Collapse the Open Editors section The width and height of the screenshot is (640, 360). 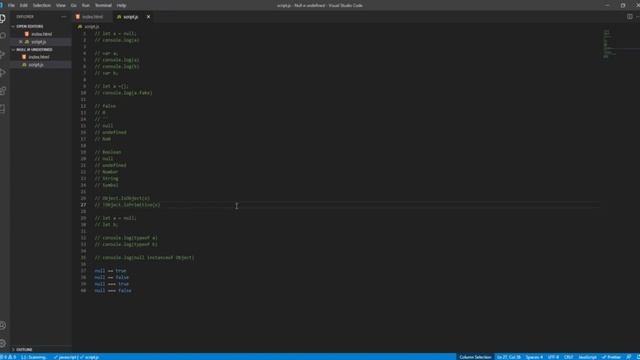point(29,27)
